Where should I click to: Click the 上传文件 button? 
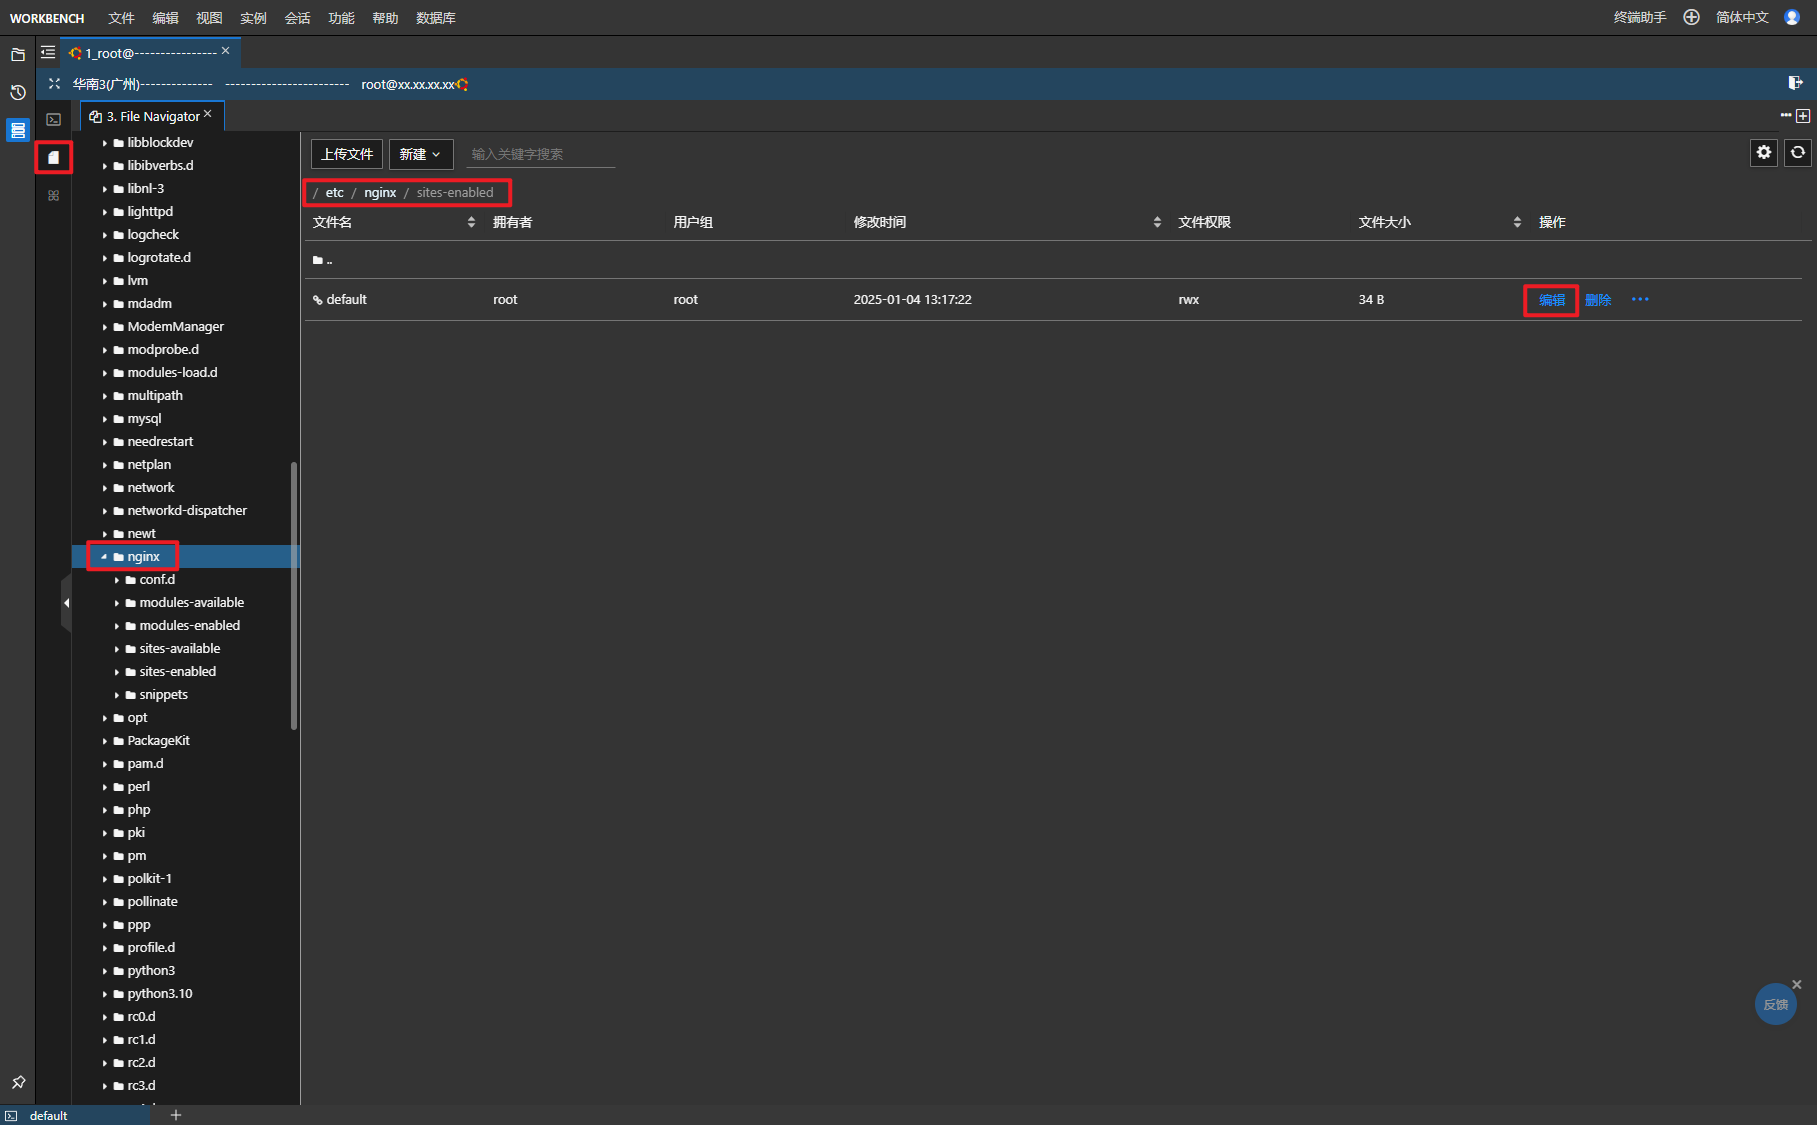click(346, 154)
